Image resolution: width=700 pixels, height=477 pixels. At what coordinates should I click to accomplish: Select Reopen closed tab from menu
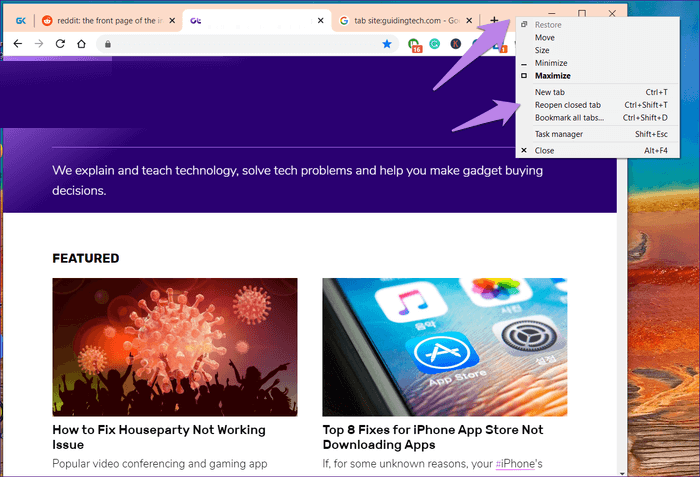[x=568, y=105]
